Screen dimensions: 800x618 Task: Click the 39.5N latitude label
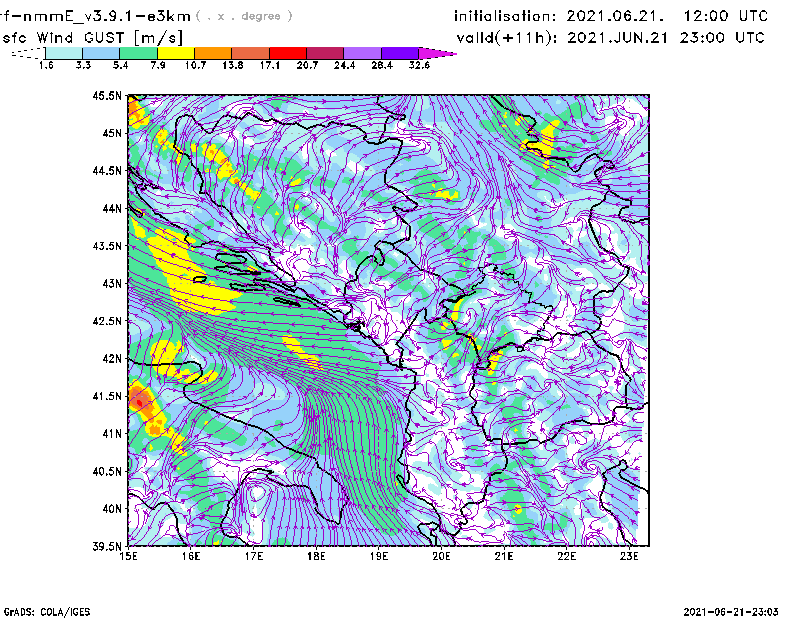(107, 547)
